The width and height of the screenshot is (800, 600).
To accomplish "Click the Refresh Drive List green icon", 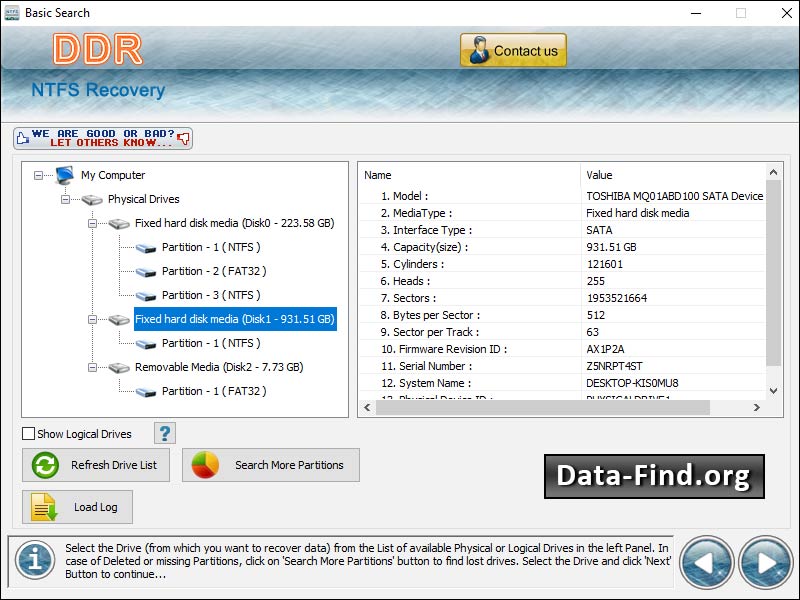I will click(42, 465).
